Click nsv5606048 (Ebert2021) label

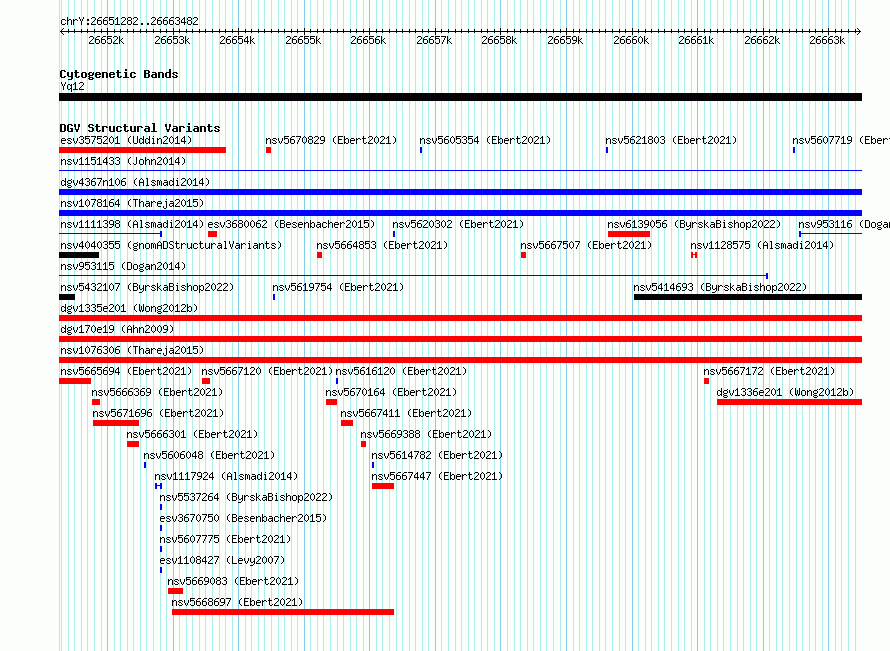(209, 455)
